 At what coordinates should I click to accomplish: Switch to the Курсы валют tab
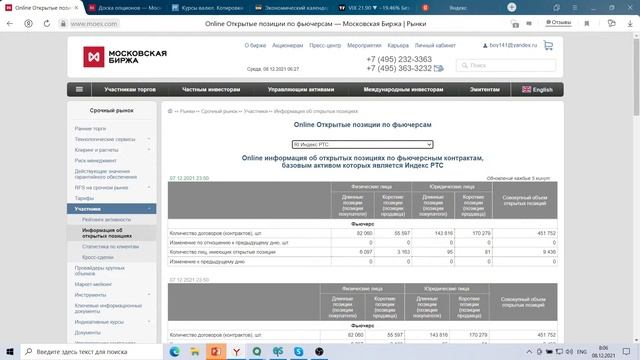point(208,8)
